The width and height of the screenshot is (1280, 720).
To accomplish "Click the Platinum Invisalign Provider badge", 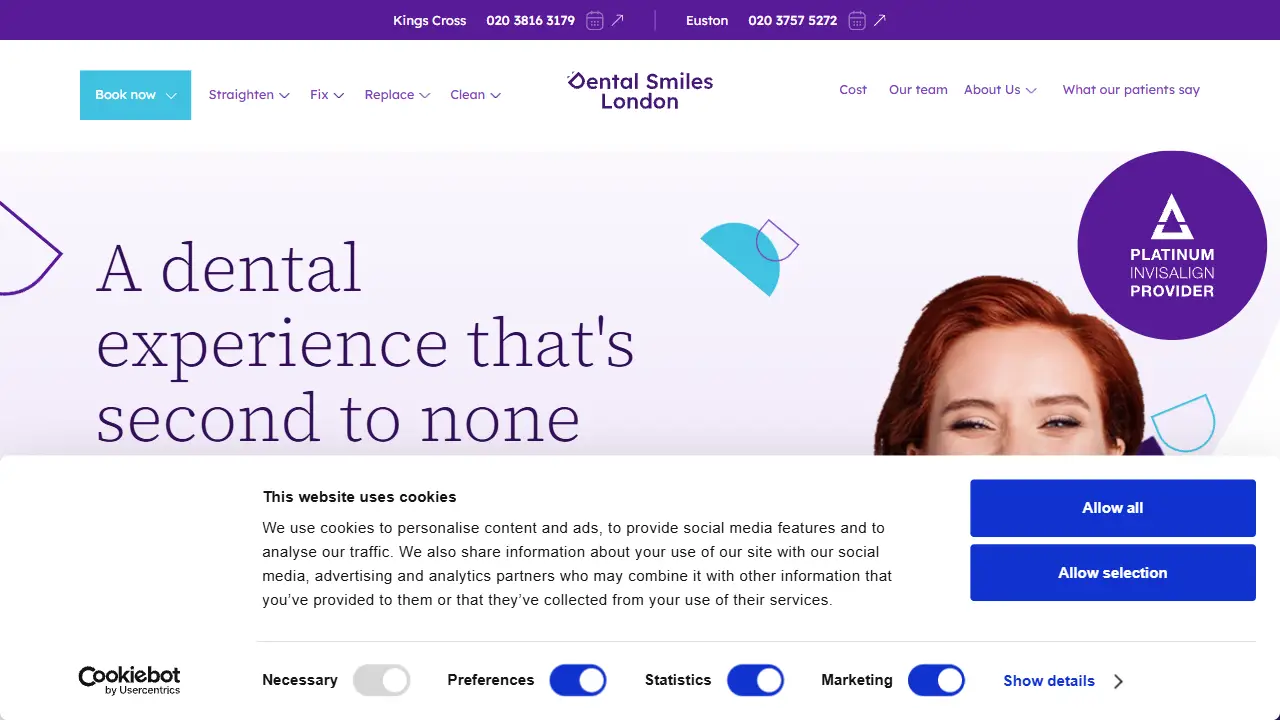I will 1172,245.
